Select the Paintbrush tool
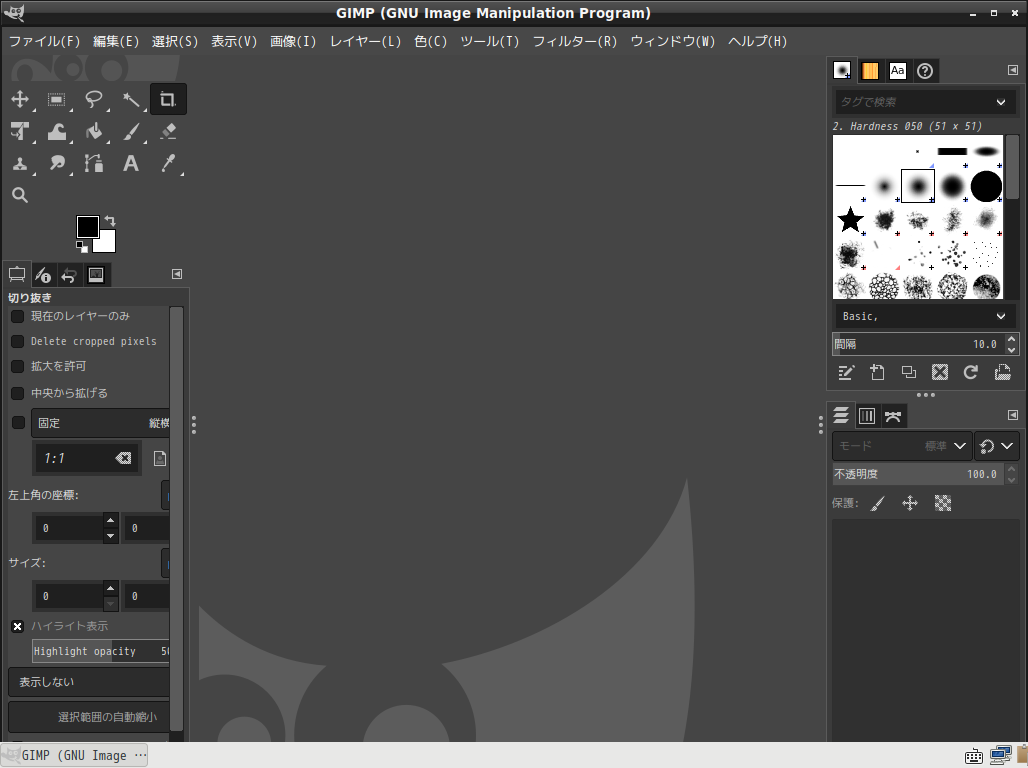Image resolution: width=1028 pixels, height=768 pixels. pyautogui.click(x=131, y=131)
